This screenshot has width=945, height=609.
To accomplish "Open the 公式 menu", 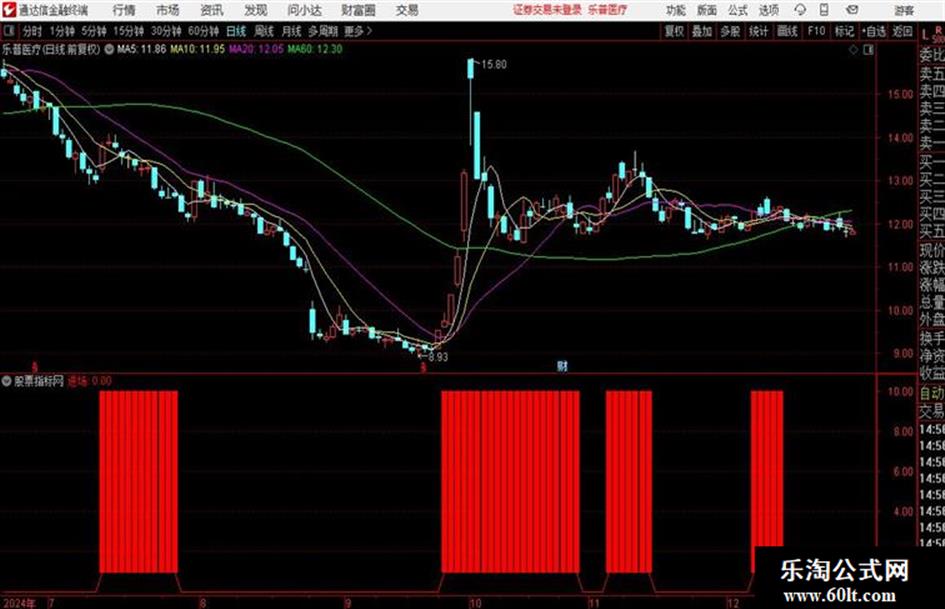I will (738, 10).
